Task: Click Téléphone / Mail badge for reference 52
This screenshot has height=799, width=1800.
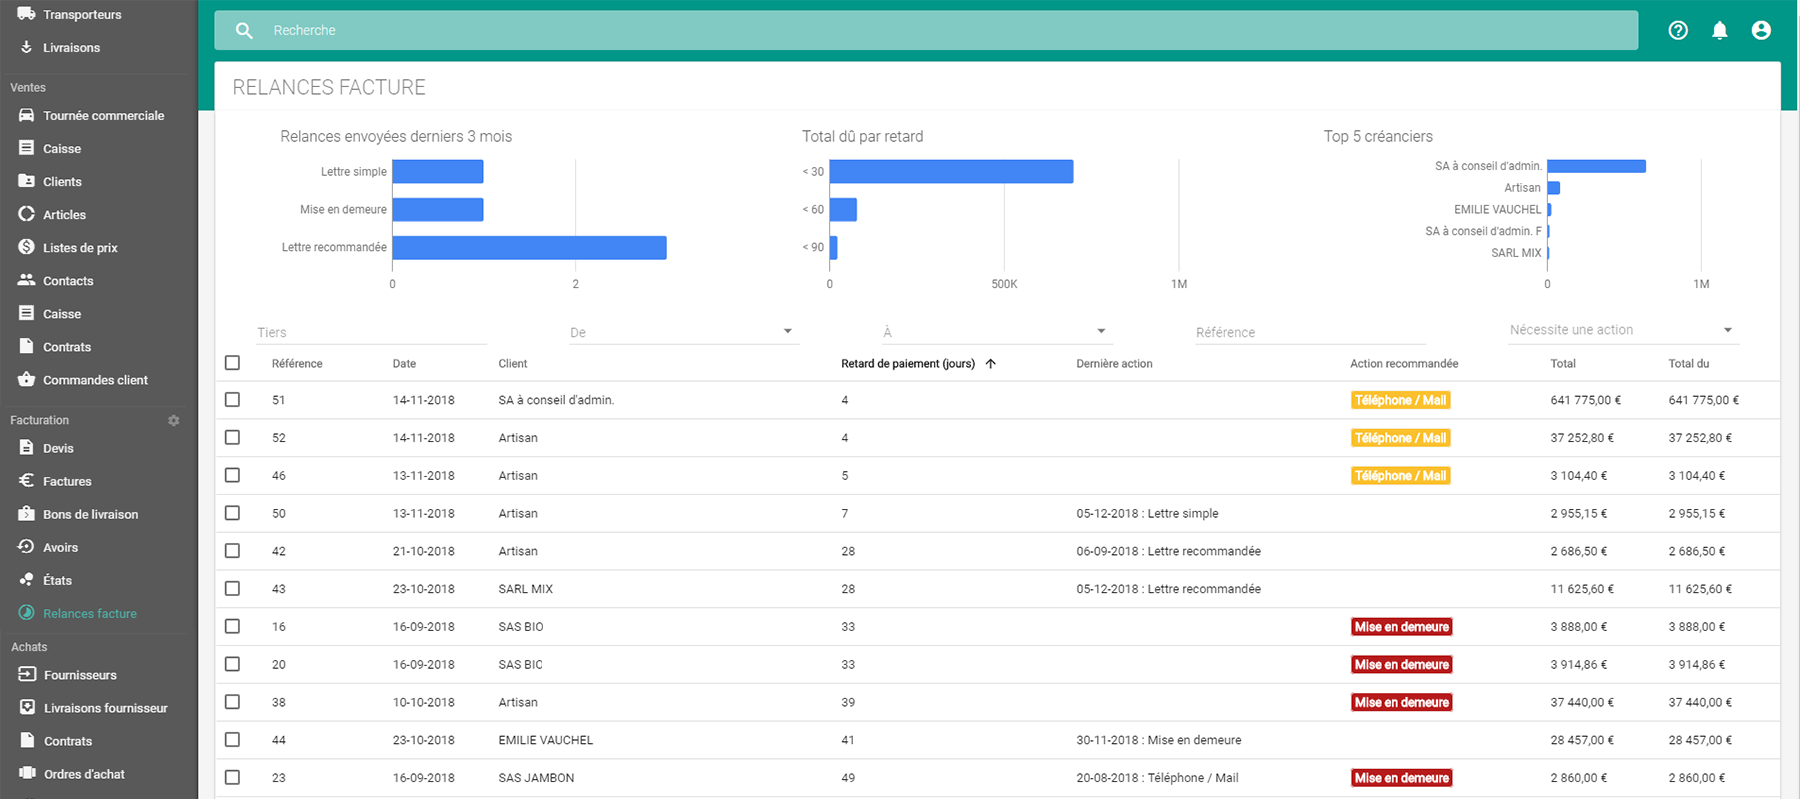Action: 1400,438
